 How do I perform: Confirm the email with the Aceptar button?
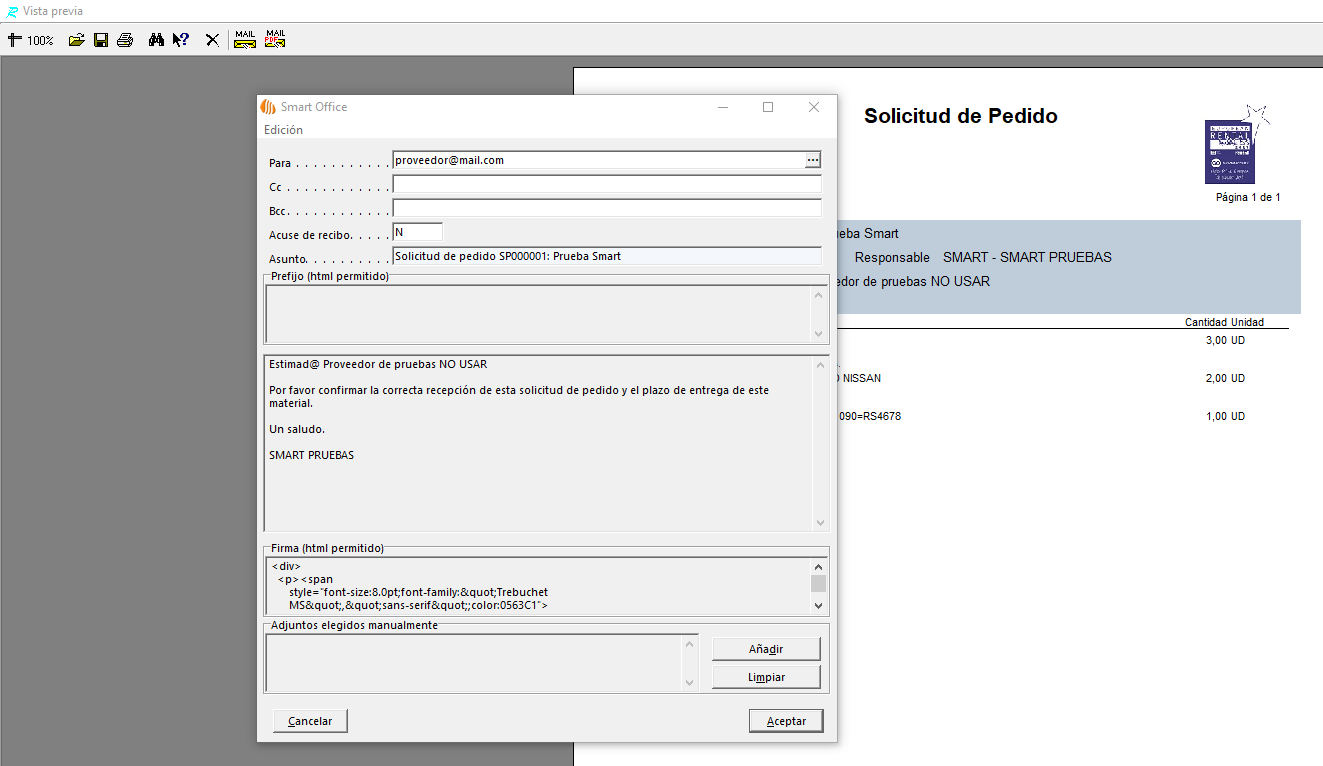point(786,721)
